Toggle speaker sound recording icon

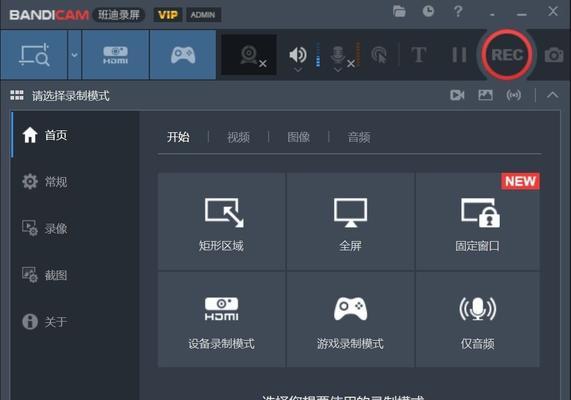[x=298, y=54]
